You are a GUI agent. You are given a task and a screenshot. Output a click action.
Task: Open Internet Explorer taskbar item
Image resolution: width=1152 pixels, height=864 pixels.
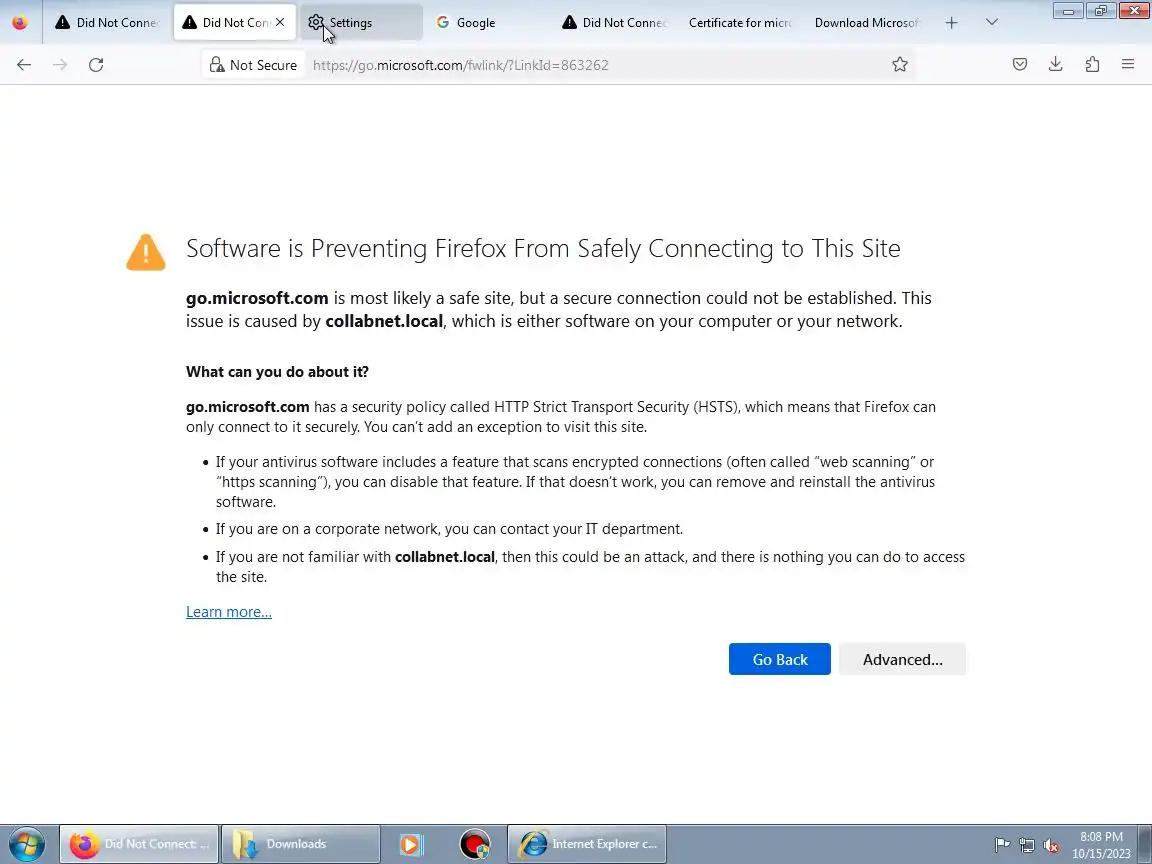click(587, 844)
